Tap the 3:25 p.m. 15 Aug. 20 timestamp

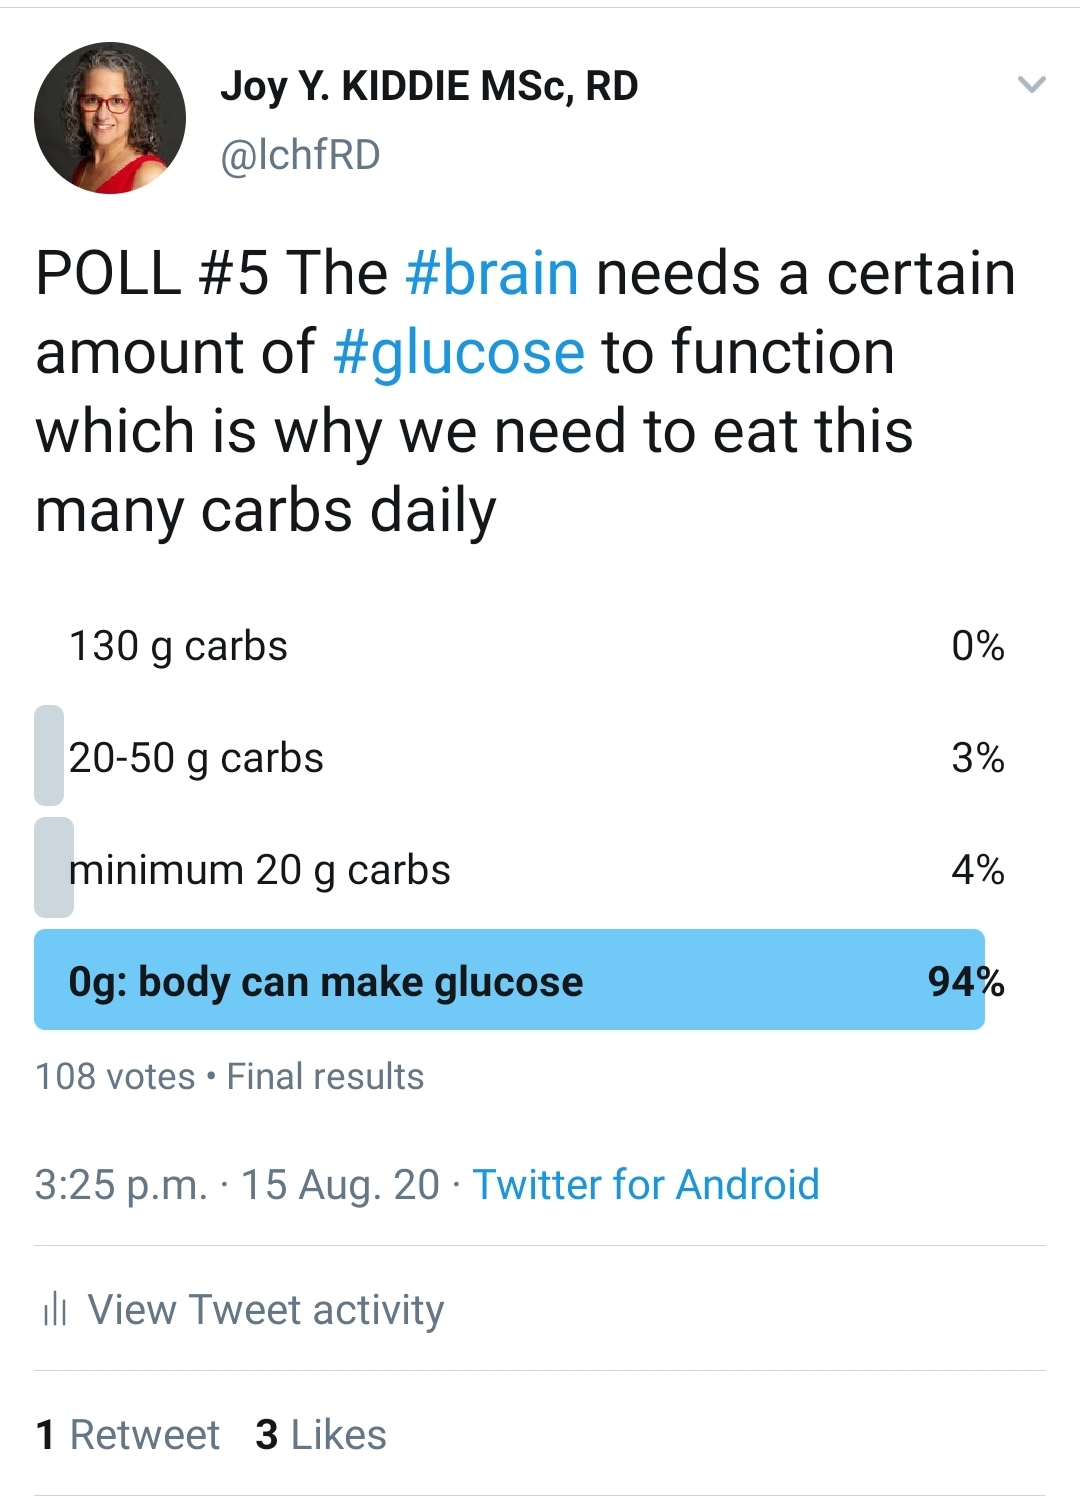237,1185
